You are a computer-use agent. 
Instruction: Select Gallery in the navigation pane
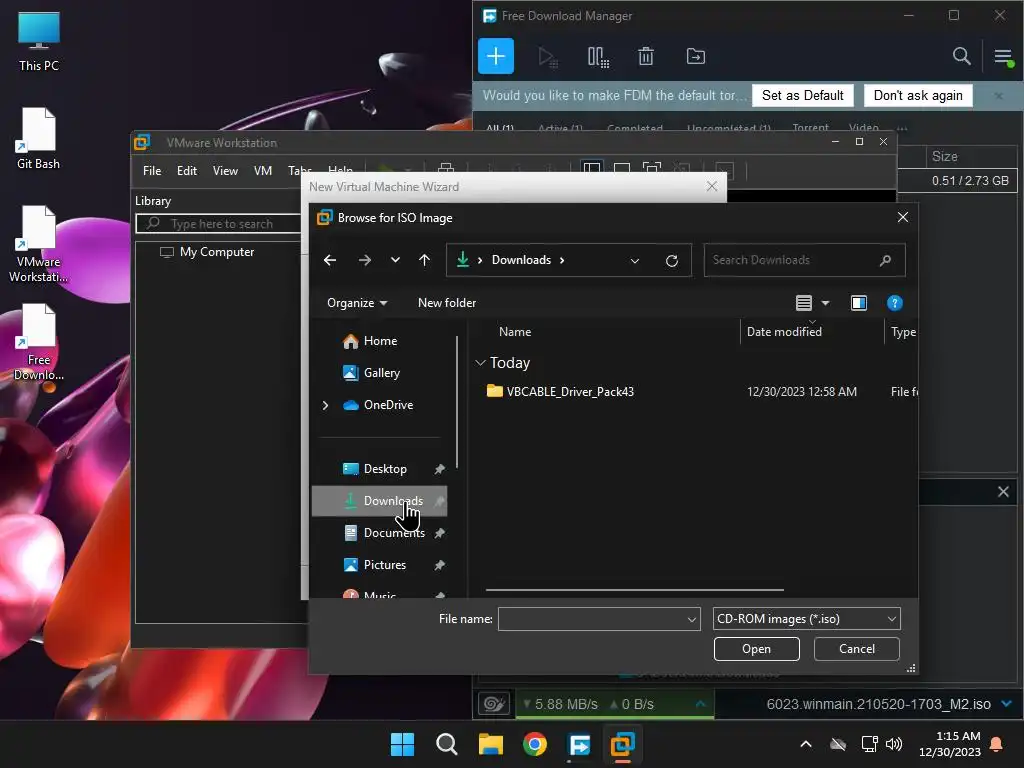click(x=380, y=373)
